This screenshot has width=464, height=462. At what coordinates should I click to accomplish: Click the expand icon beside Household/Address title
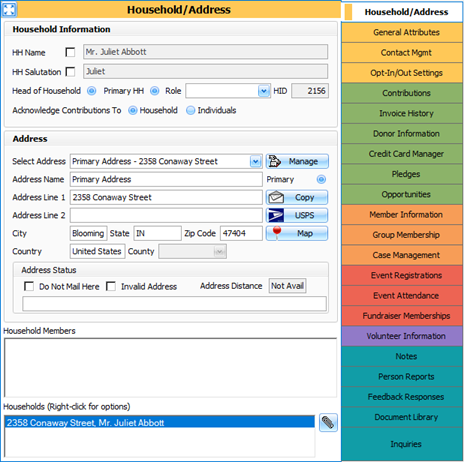9,9
